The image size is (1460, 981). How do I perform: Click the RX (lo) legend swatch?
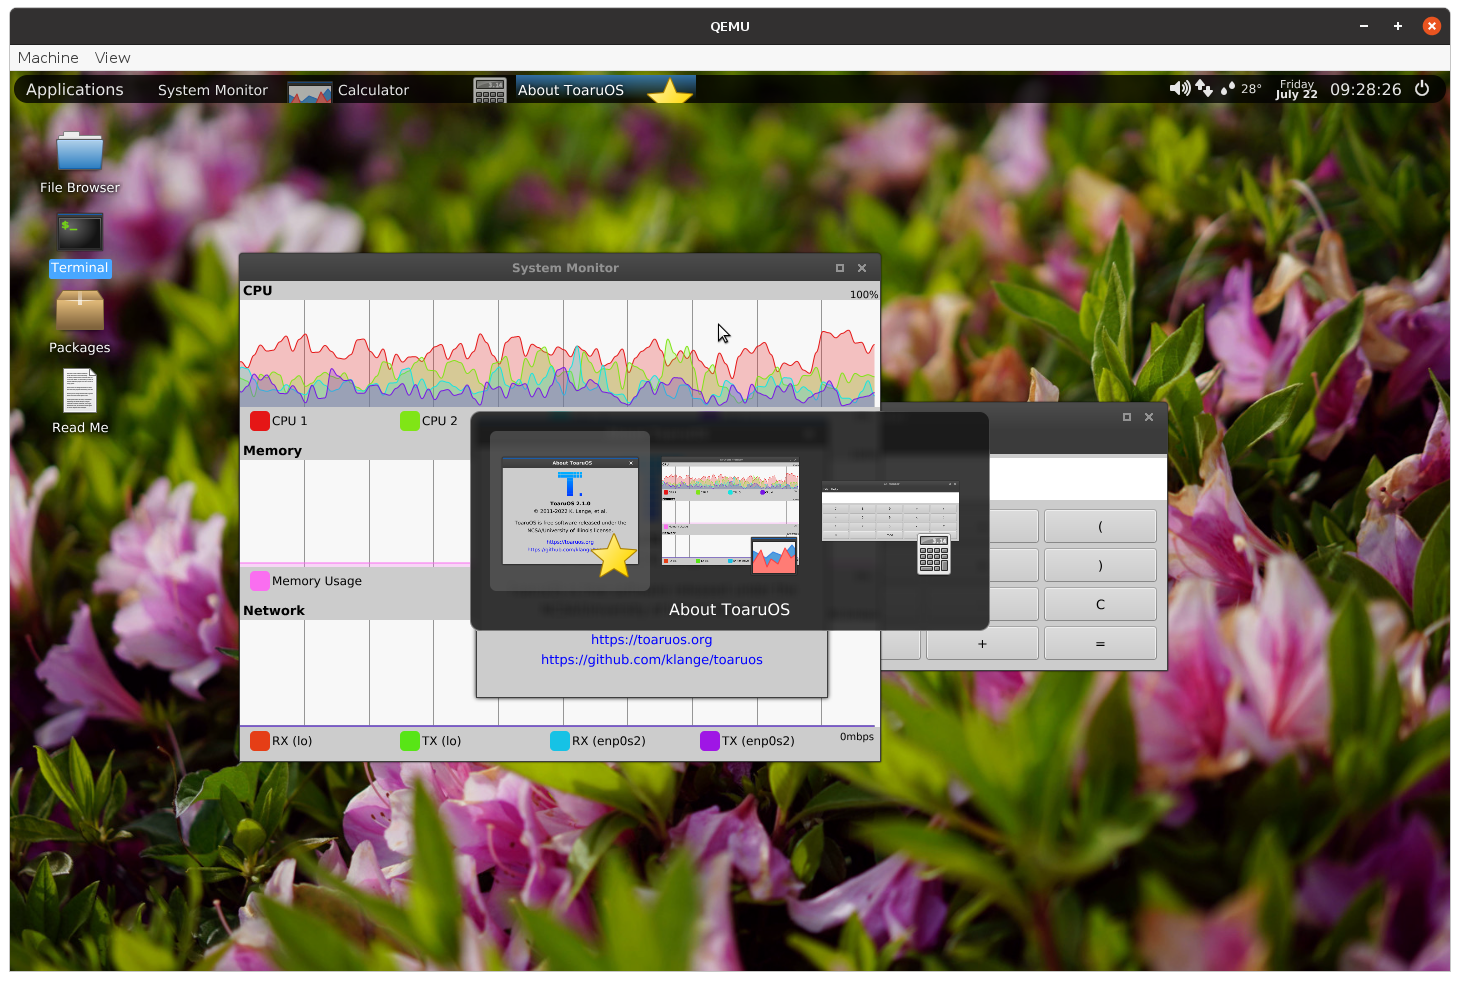coord(260,741)
